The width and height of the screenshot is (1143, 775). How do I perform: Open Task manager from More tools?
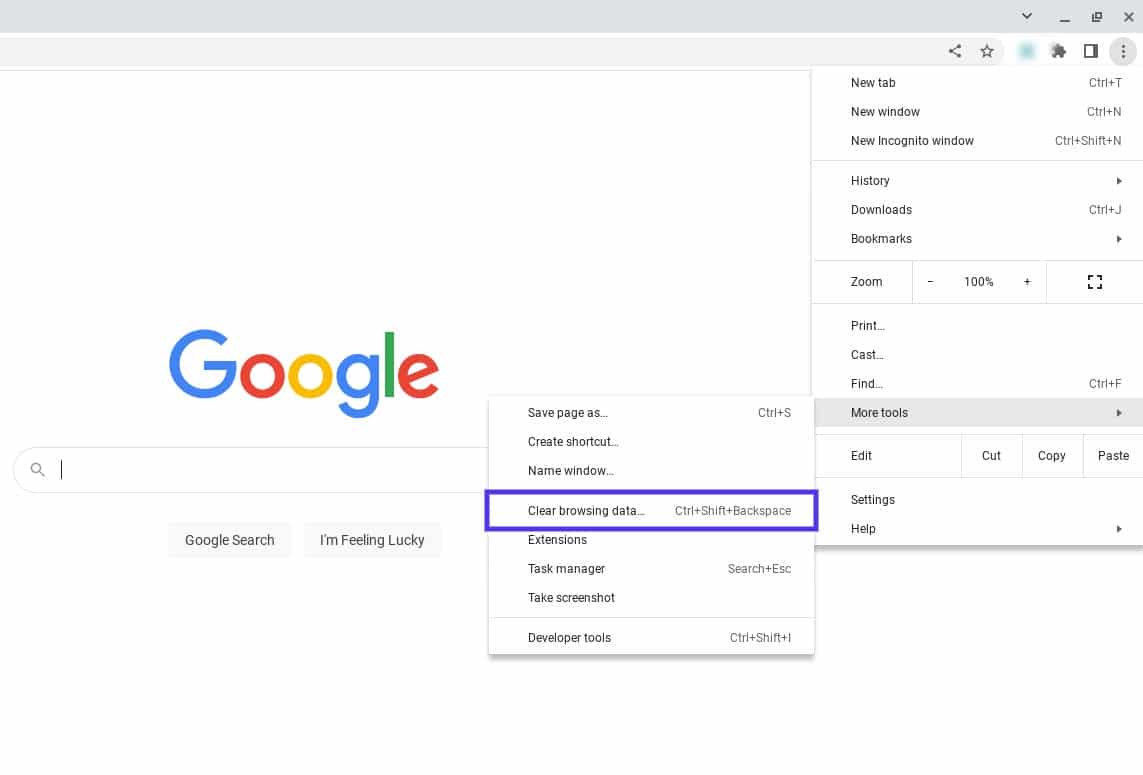[x=566, y=568]
